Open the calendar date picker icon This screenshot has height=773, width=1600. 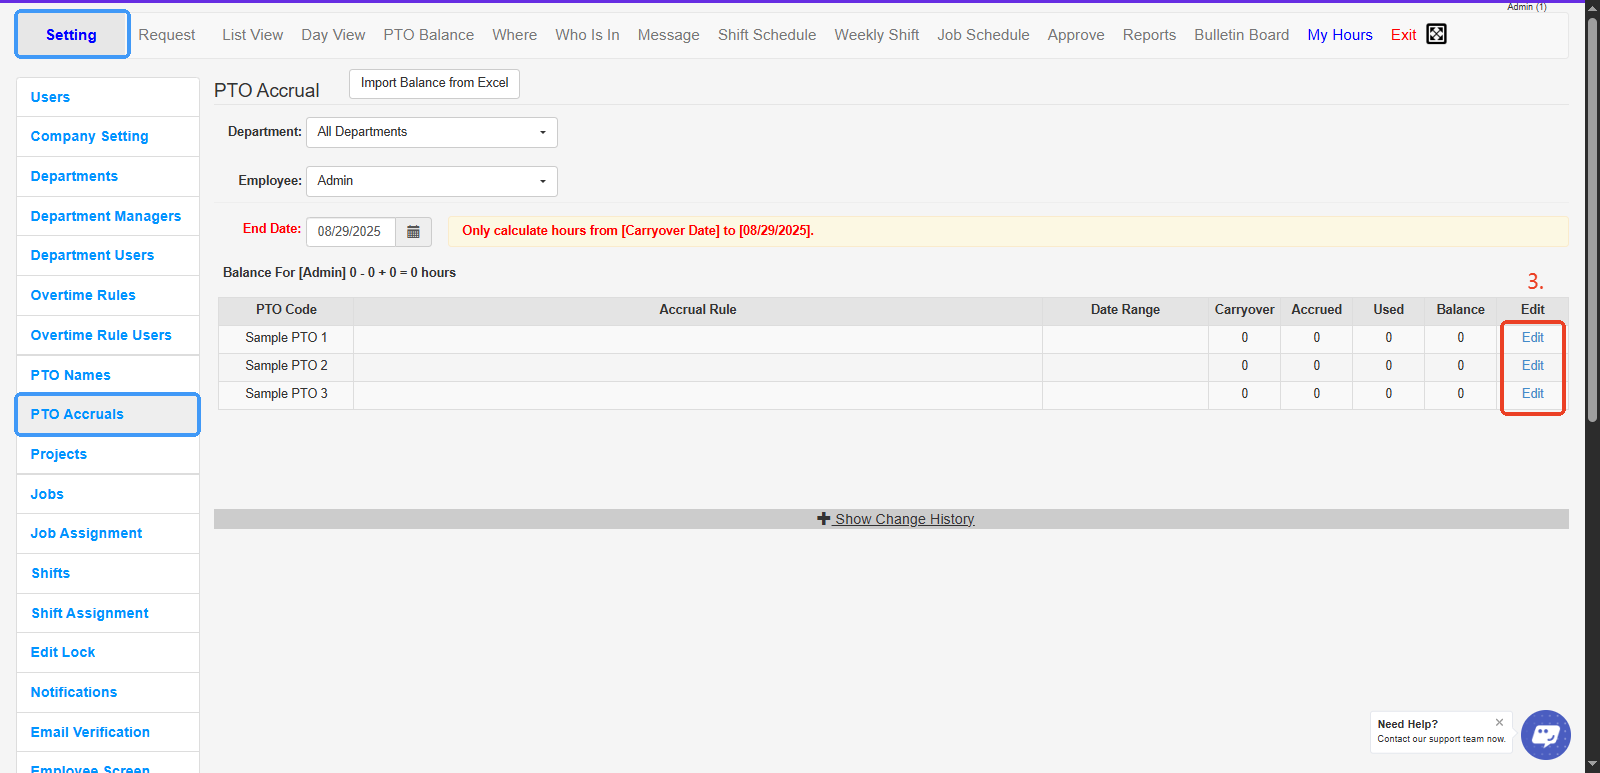tap(413, 232)
